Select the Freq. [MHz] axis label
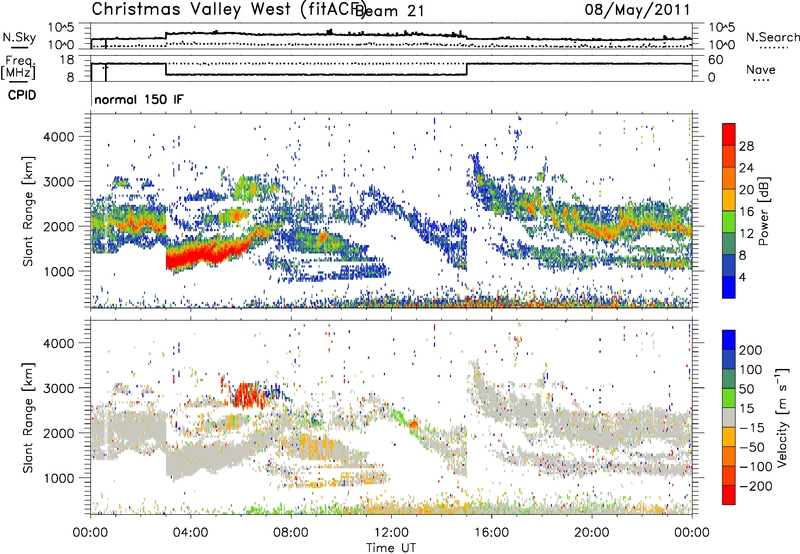The image size is (800, 554). pos(18,67)
